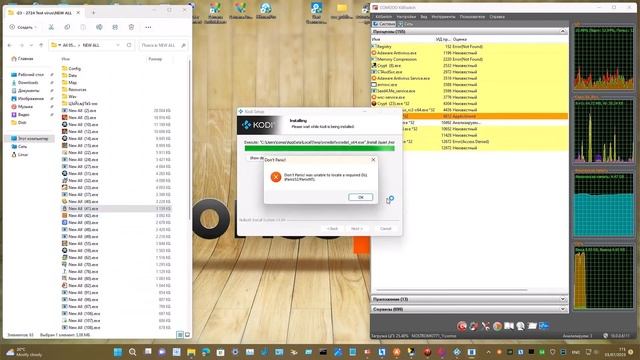Click the shield icon in KillSwitch status bar
Screen dimensions: 640x360
pyautogui.click(x=606, y=336)
